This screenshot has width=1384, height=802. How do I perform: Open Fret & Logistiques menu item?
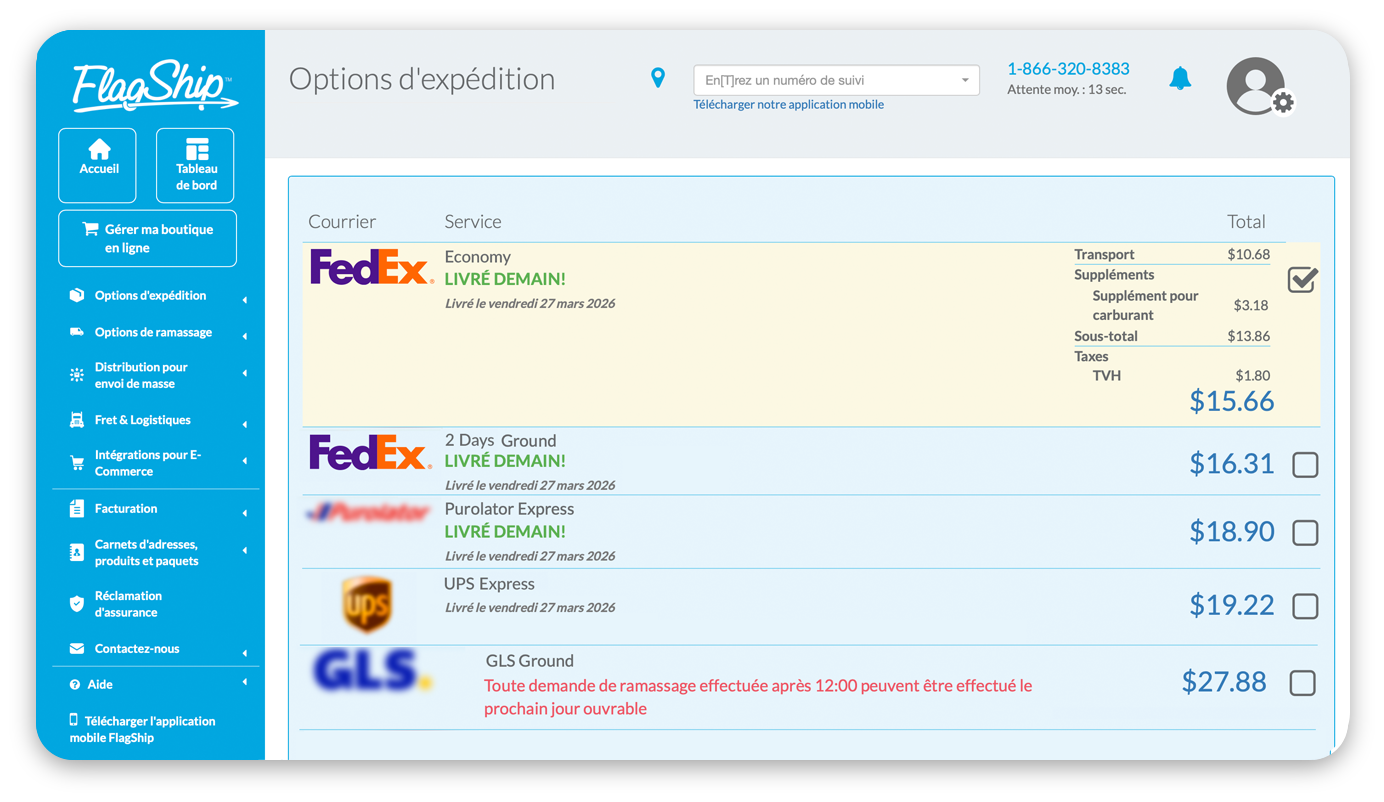coord(143,420)
